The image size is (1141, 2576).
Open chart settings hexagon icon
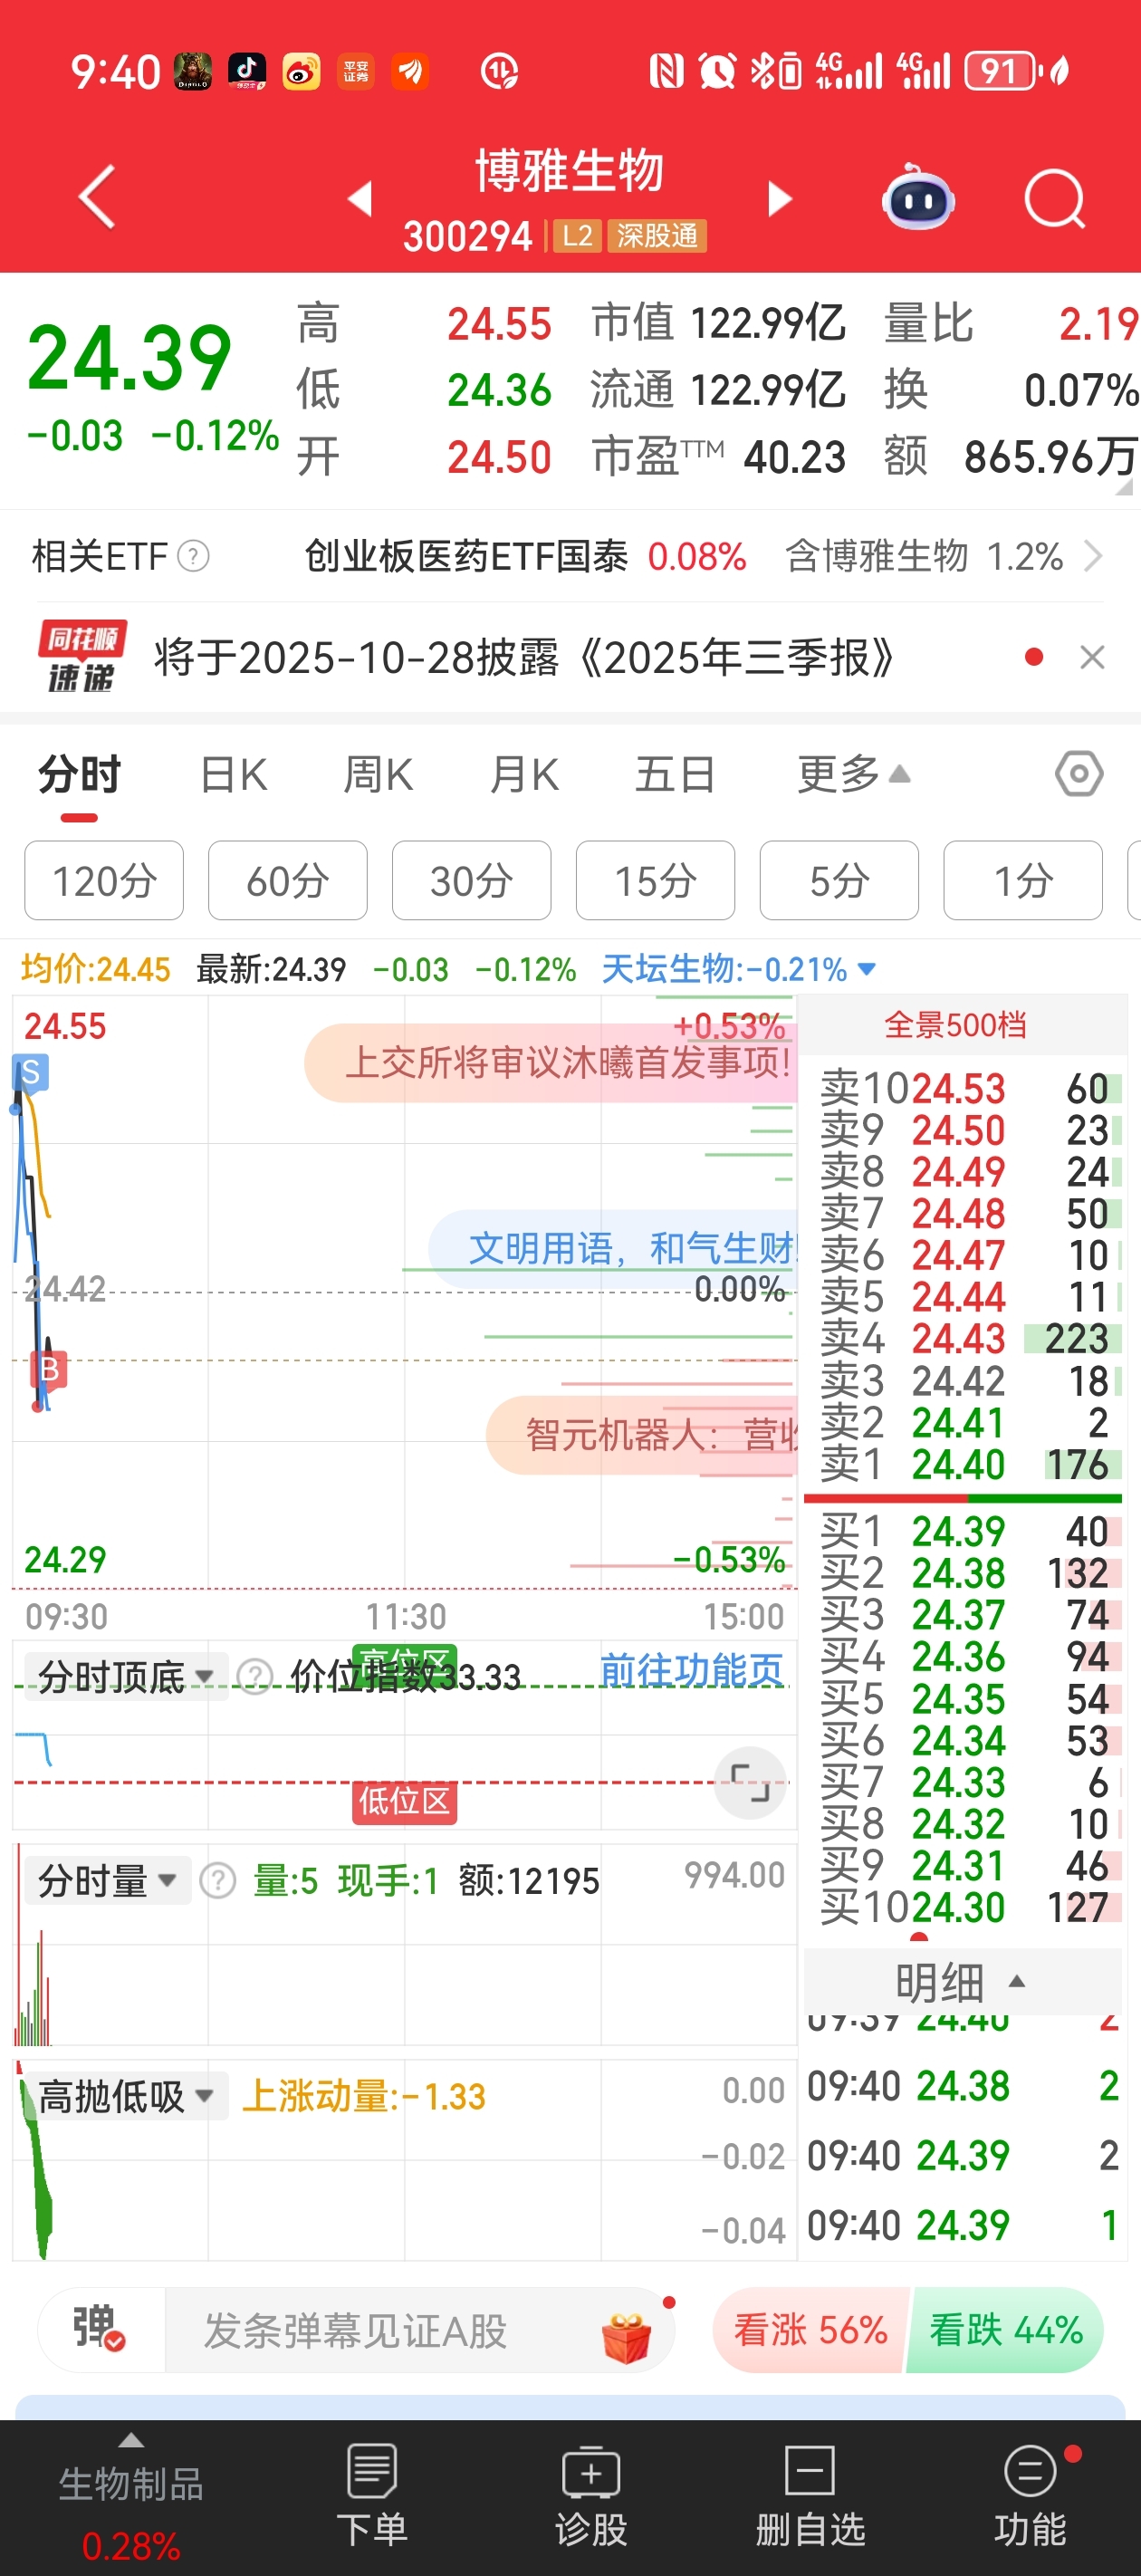[1079, 774]
